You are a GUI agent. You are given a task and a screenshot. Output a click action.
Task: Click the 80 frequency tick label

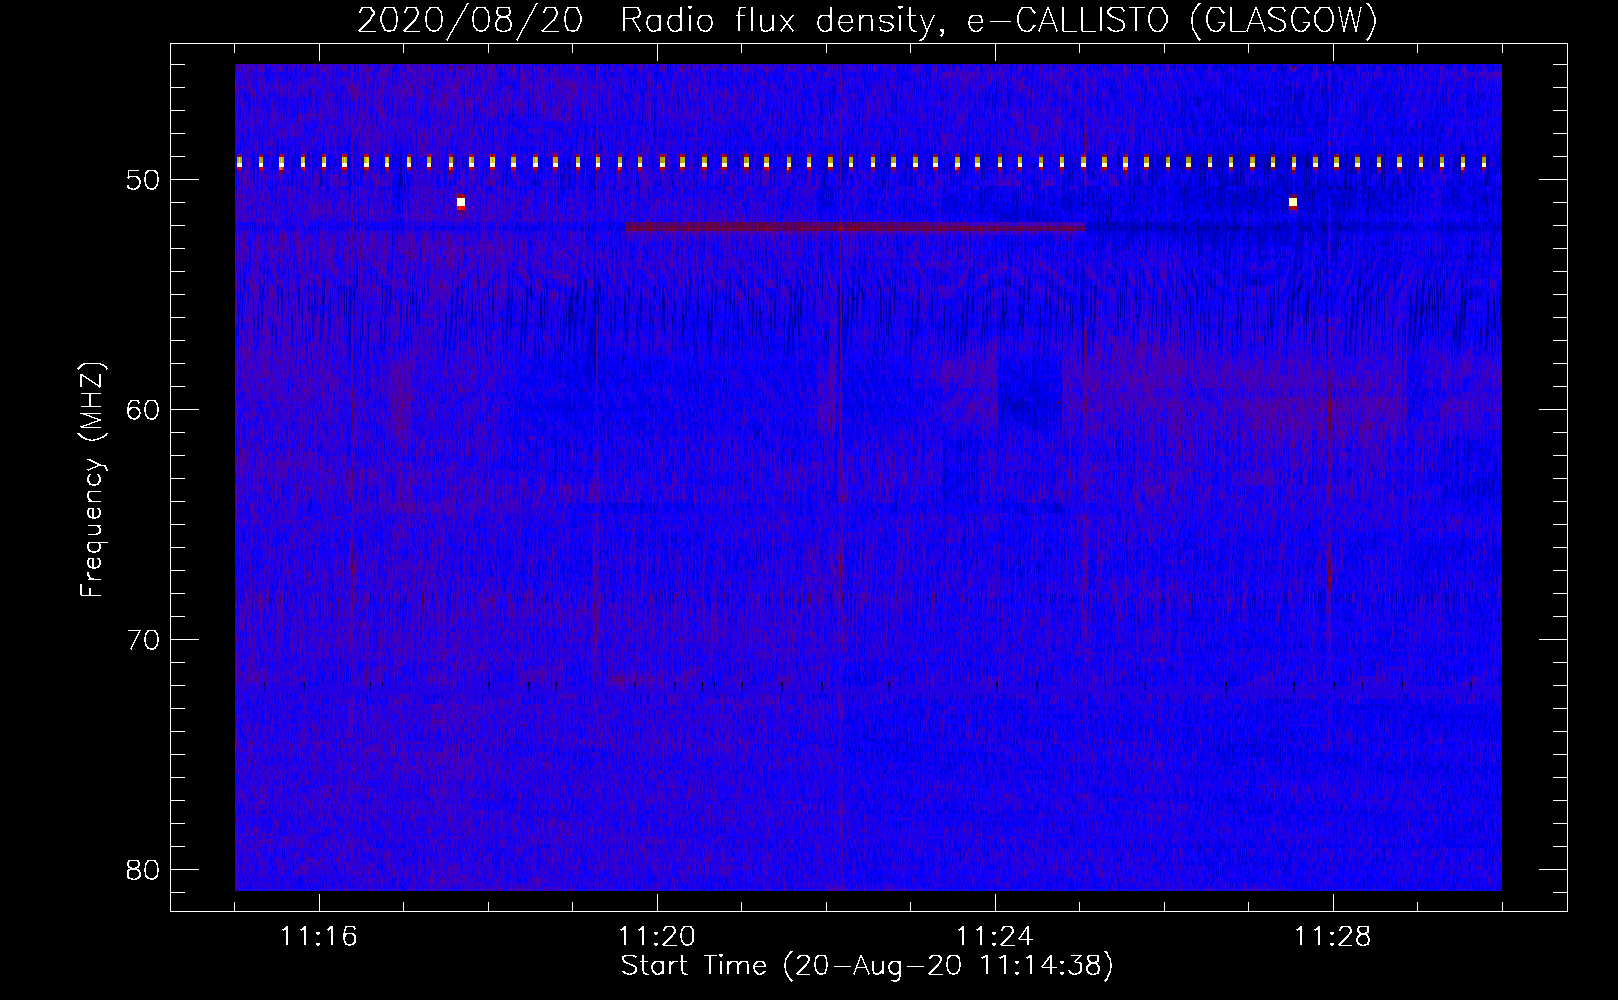143,870
